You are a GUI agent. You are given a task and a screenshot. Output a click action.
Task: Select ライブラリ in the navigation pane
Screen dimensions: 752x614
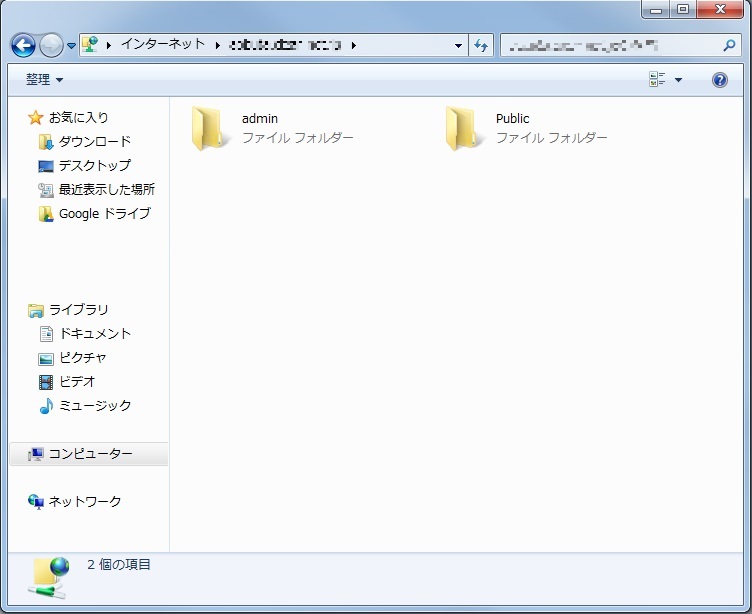pyautogui.click(x=79, y=310)
